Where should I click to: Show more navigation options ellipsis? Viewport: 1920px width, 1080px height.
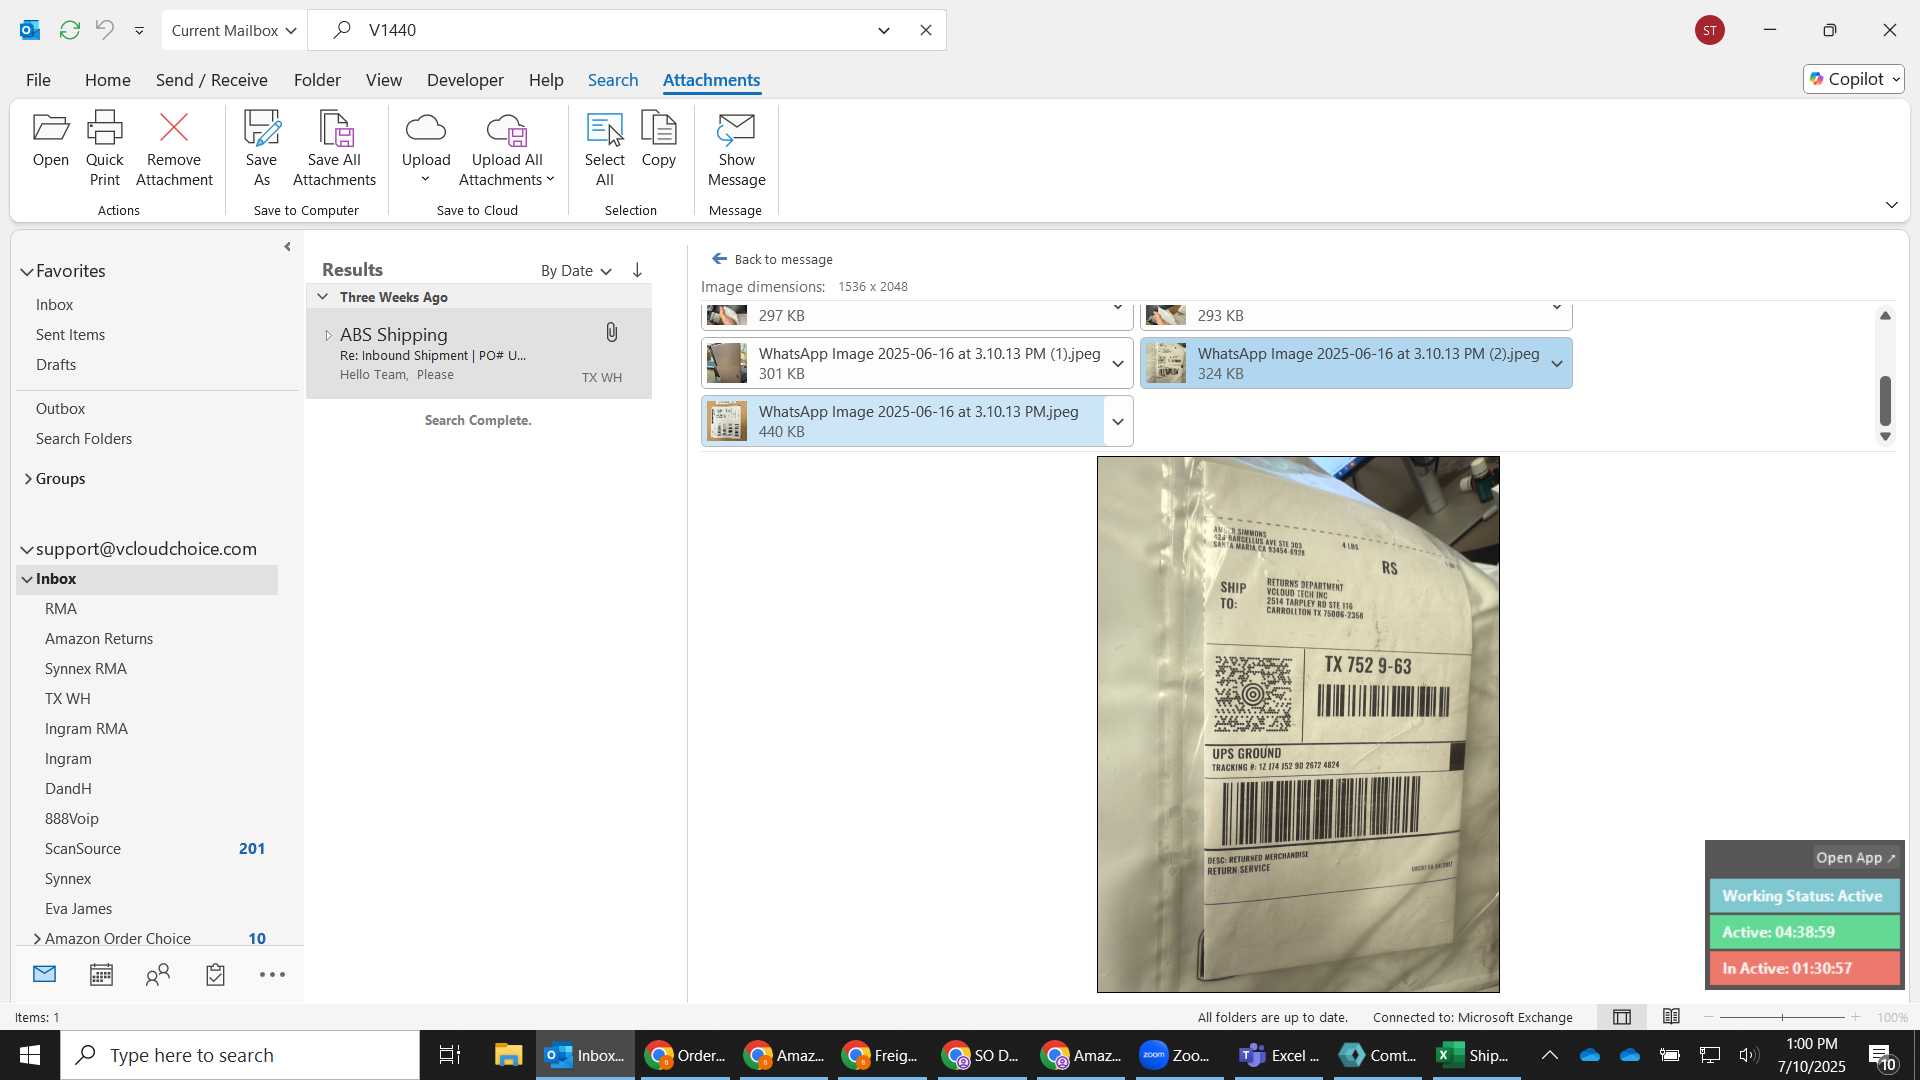point(272,974)
